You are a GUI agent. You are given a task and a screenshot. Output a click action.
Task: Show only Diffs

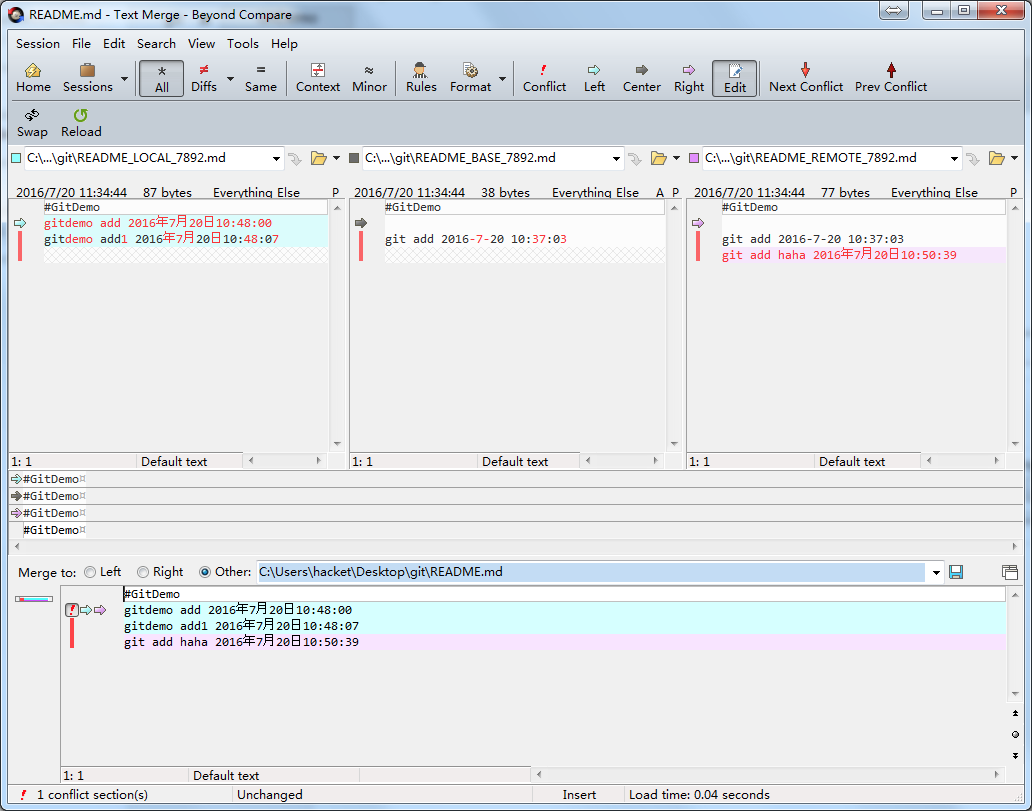click(204, 78)
